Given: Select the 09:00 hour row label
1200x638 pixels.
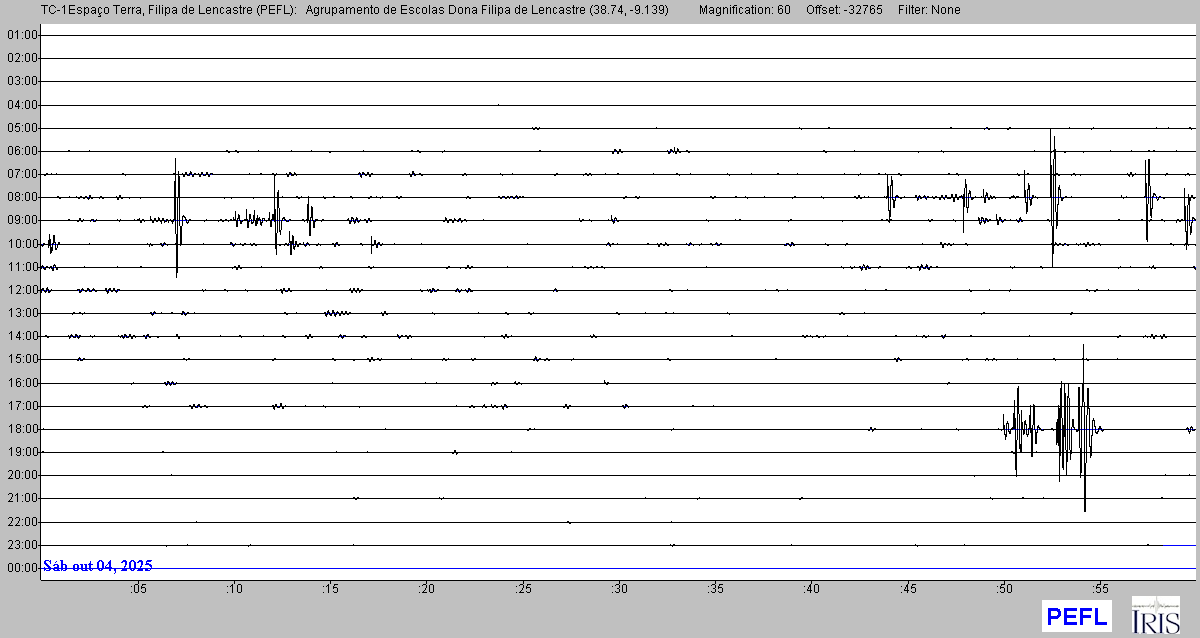Looking at the screenshot, I should (x=21, y=220).
